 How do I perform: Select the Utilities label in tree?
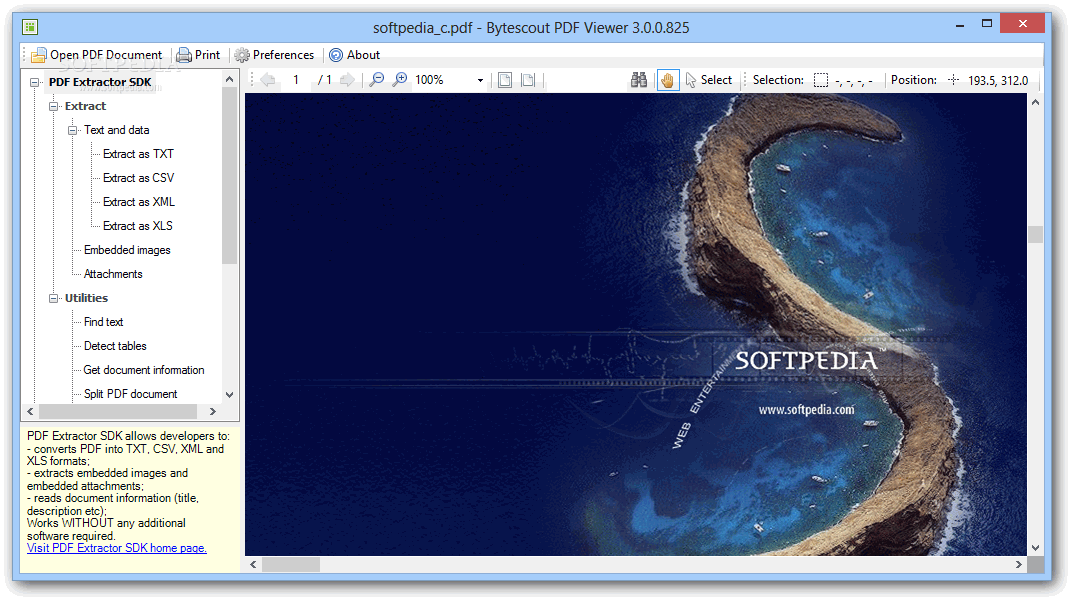click(86, 298)
